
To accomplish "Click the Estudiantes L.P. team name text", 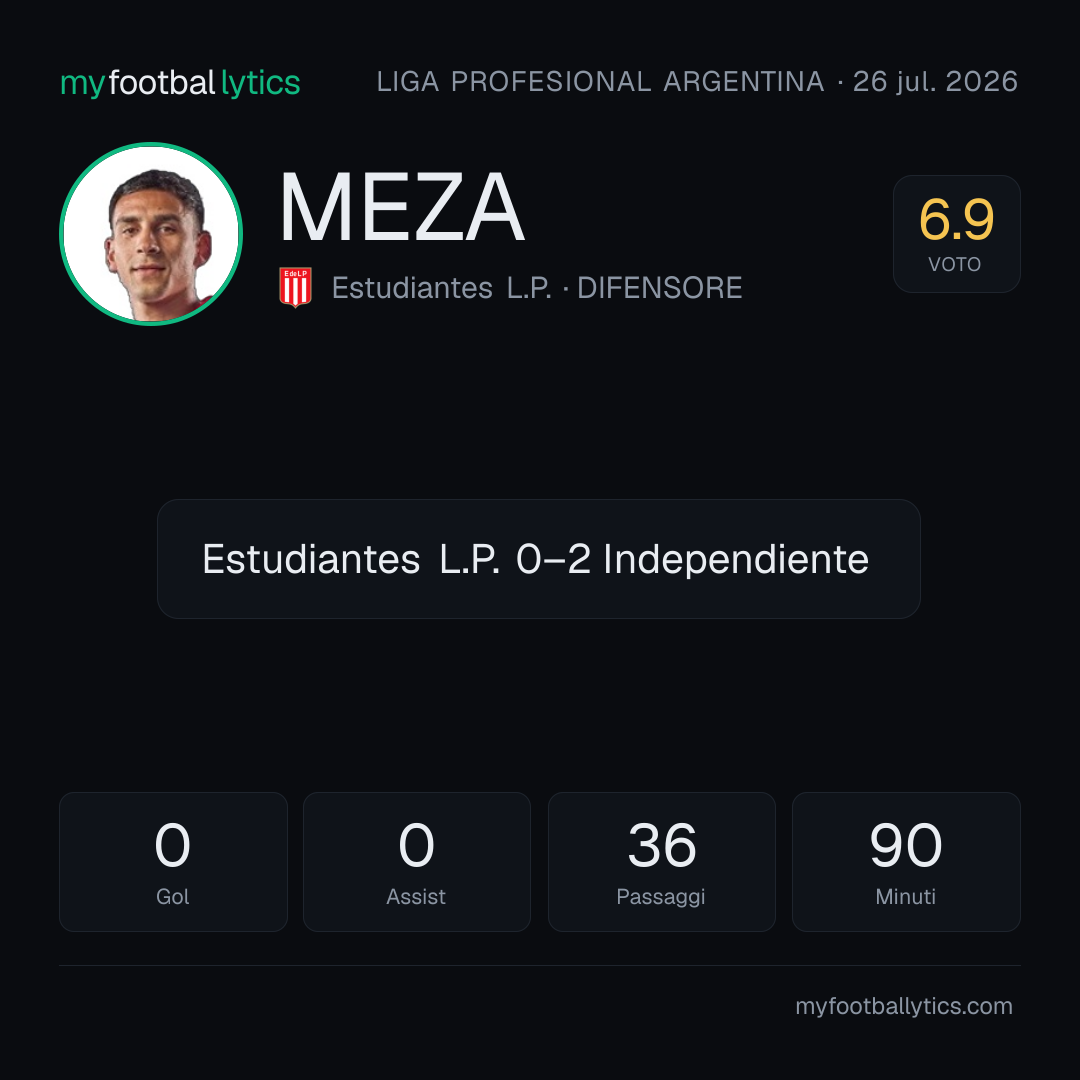I will coord(442,288).
